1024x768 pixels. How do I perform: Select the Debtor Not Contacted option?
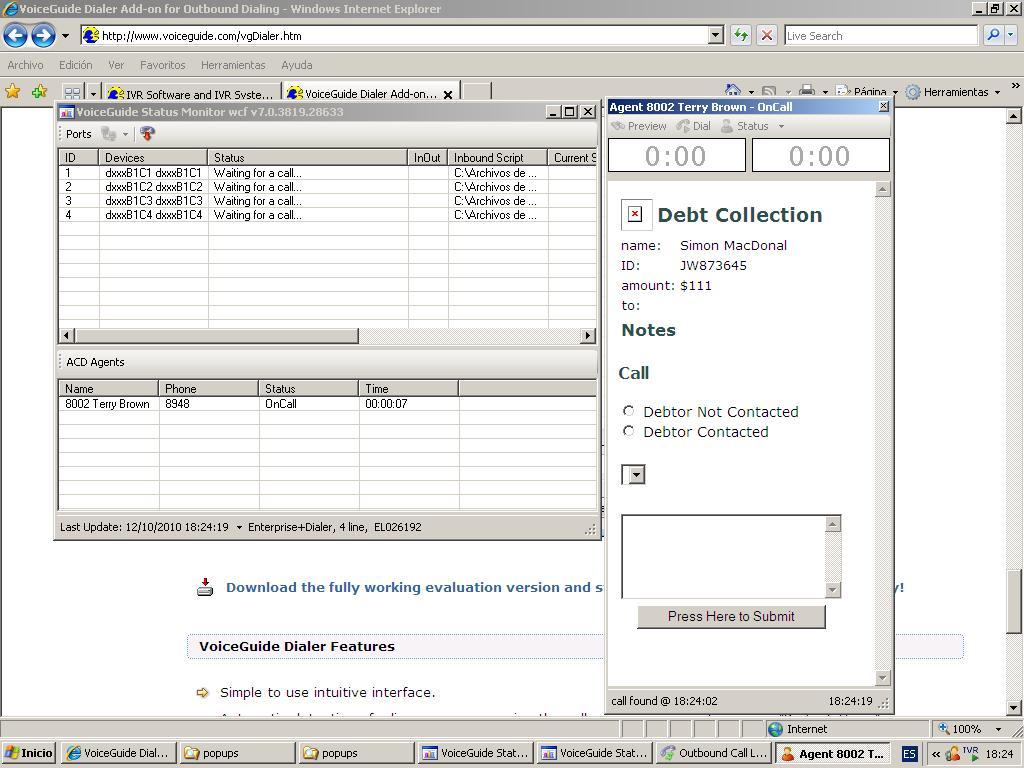[x=628, y=411]
